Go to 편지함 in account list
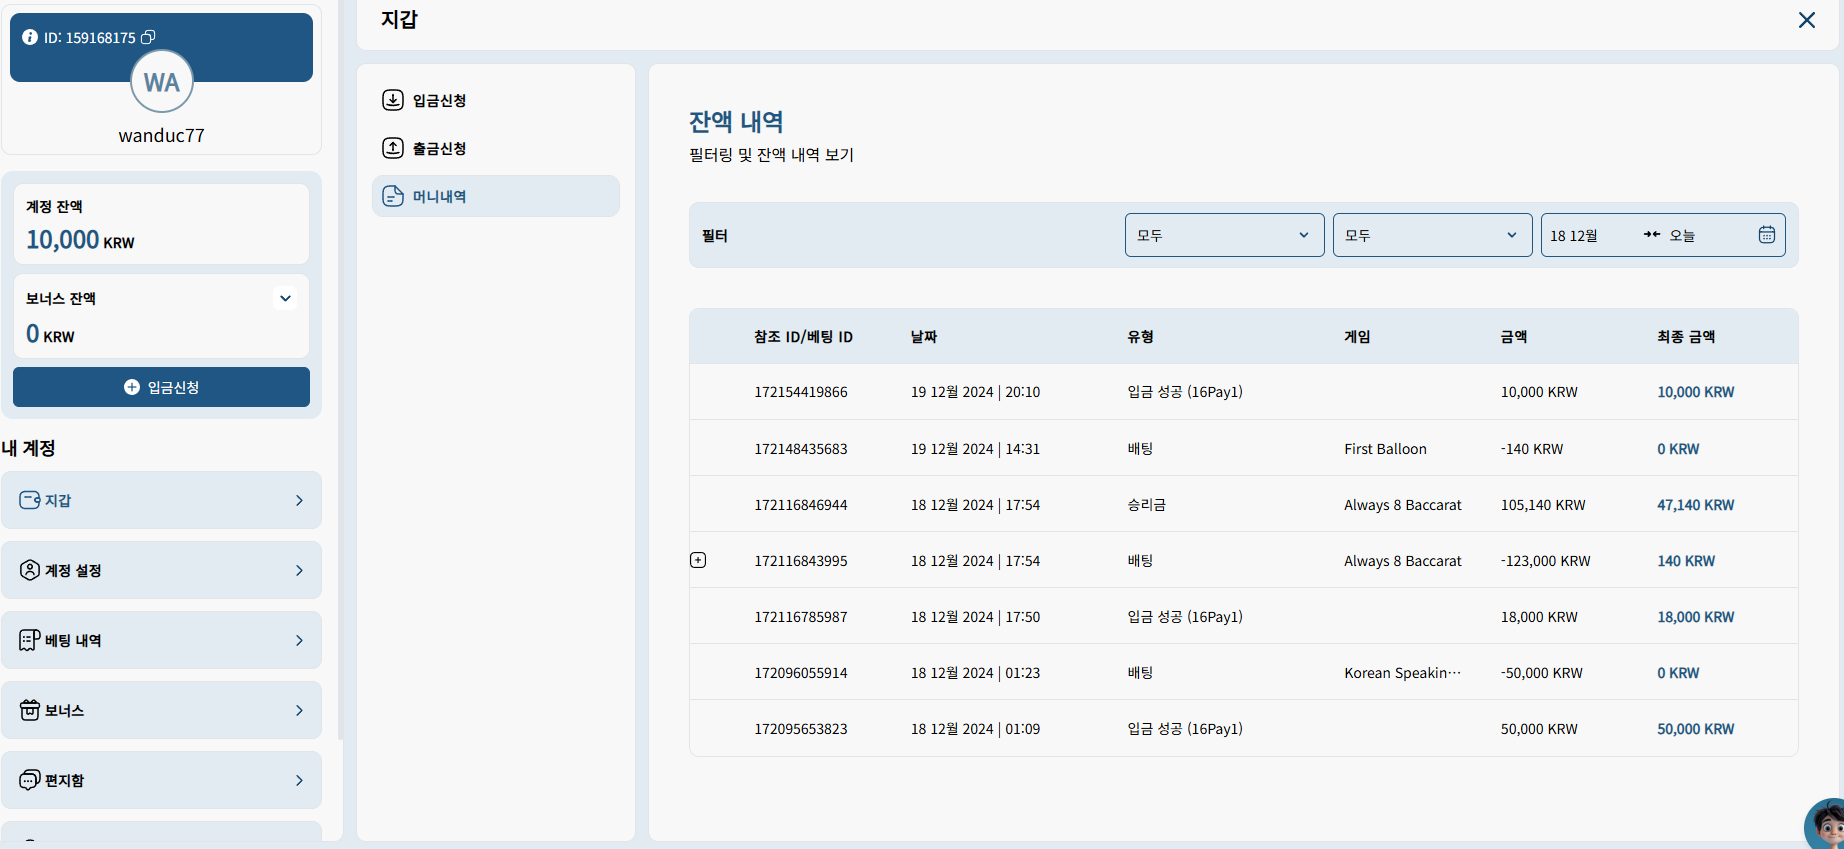The image size is (1844, 849). pyautogui.click(x=162, y=780)
